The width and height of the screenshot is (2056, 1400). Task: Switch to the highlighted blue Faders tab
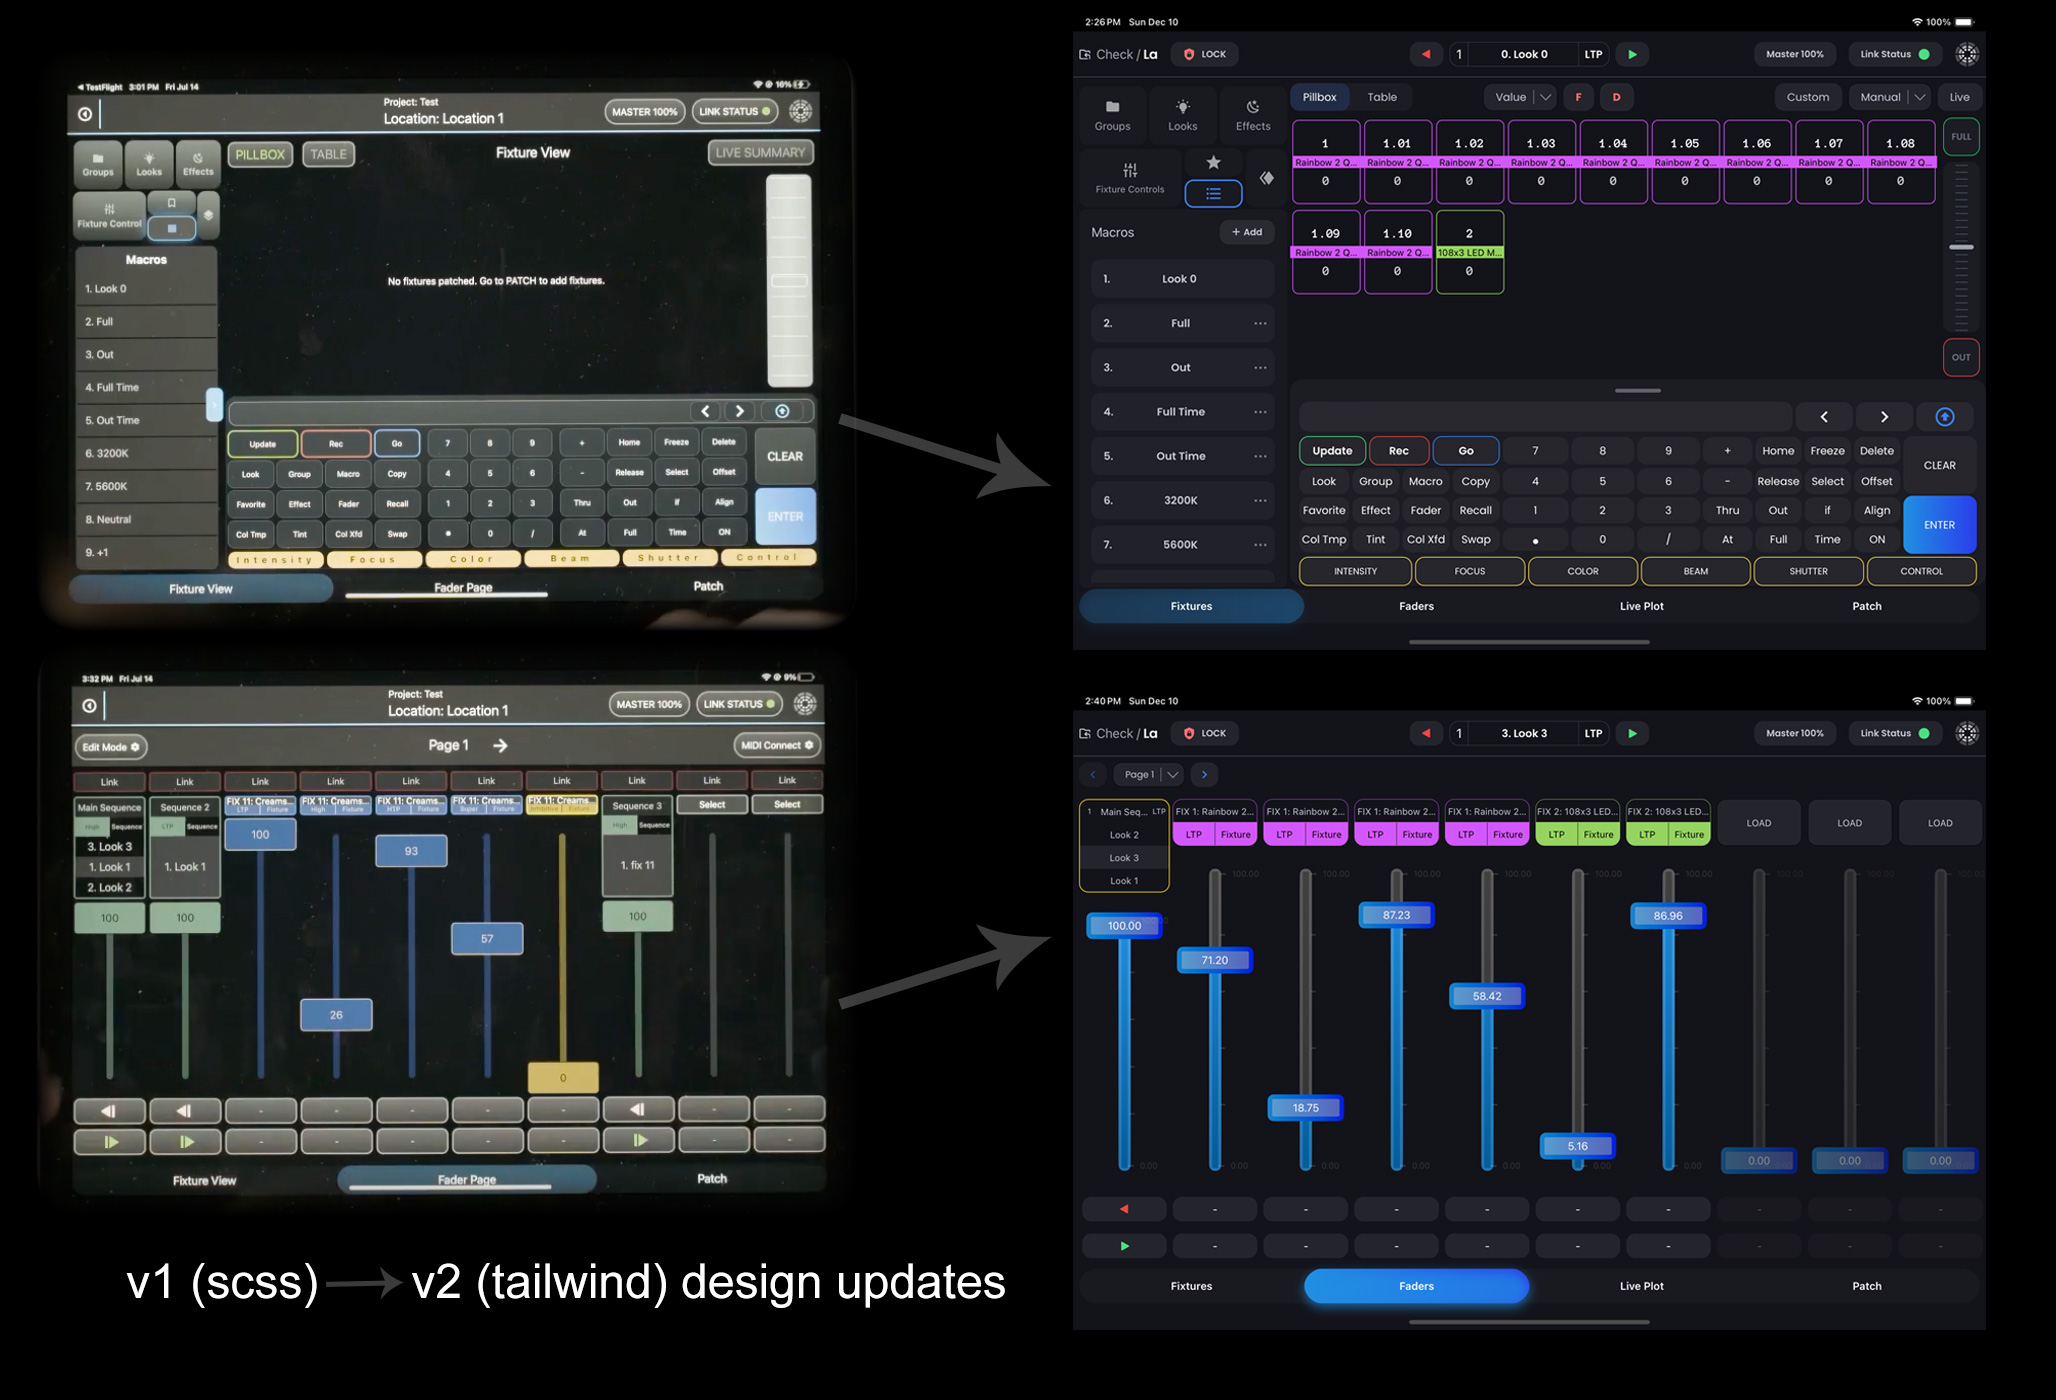coord(1416,1286)
